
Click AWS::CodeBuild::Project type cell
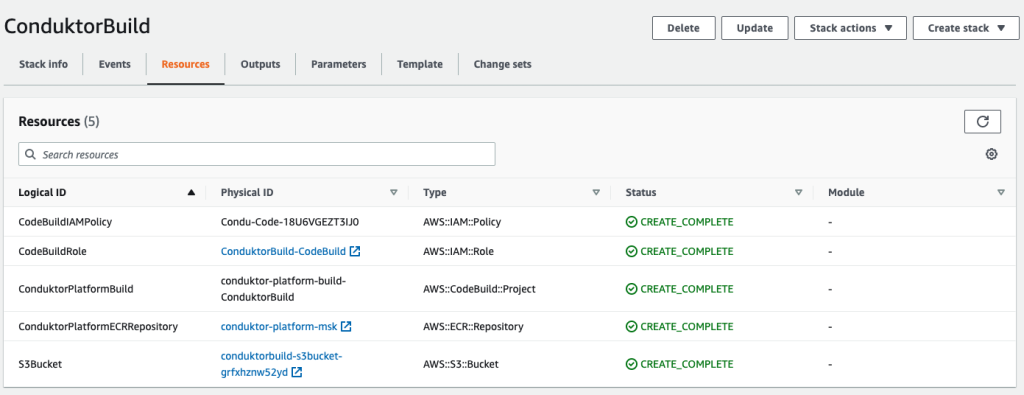pyautogui.click(x=479, y=289)
